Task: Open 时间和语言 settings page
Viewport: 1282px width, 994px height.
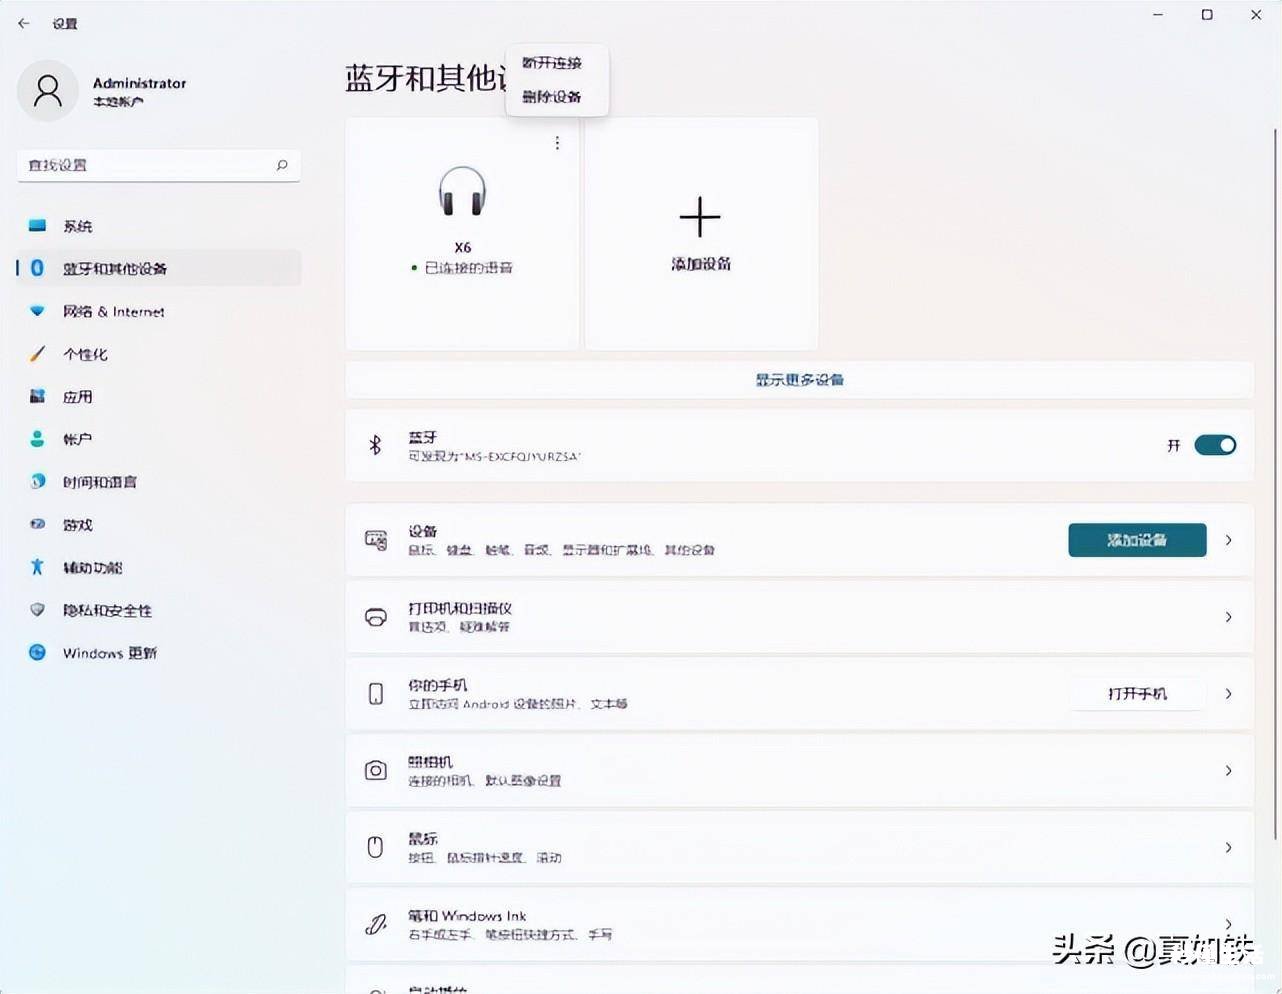Action: point(159,482)
